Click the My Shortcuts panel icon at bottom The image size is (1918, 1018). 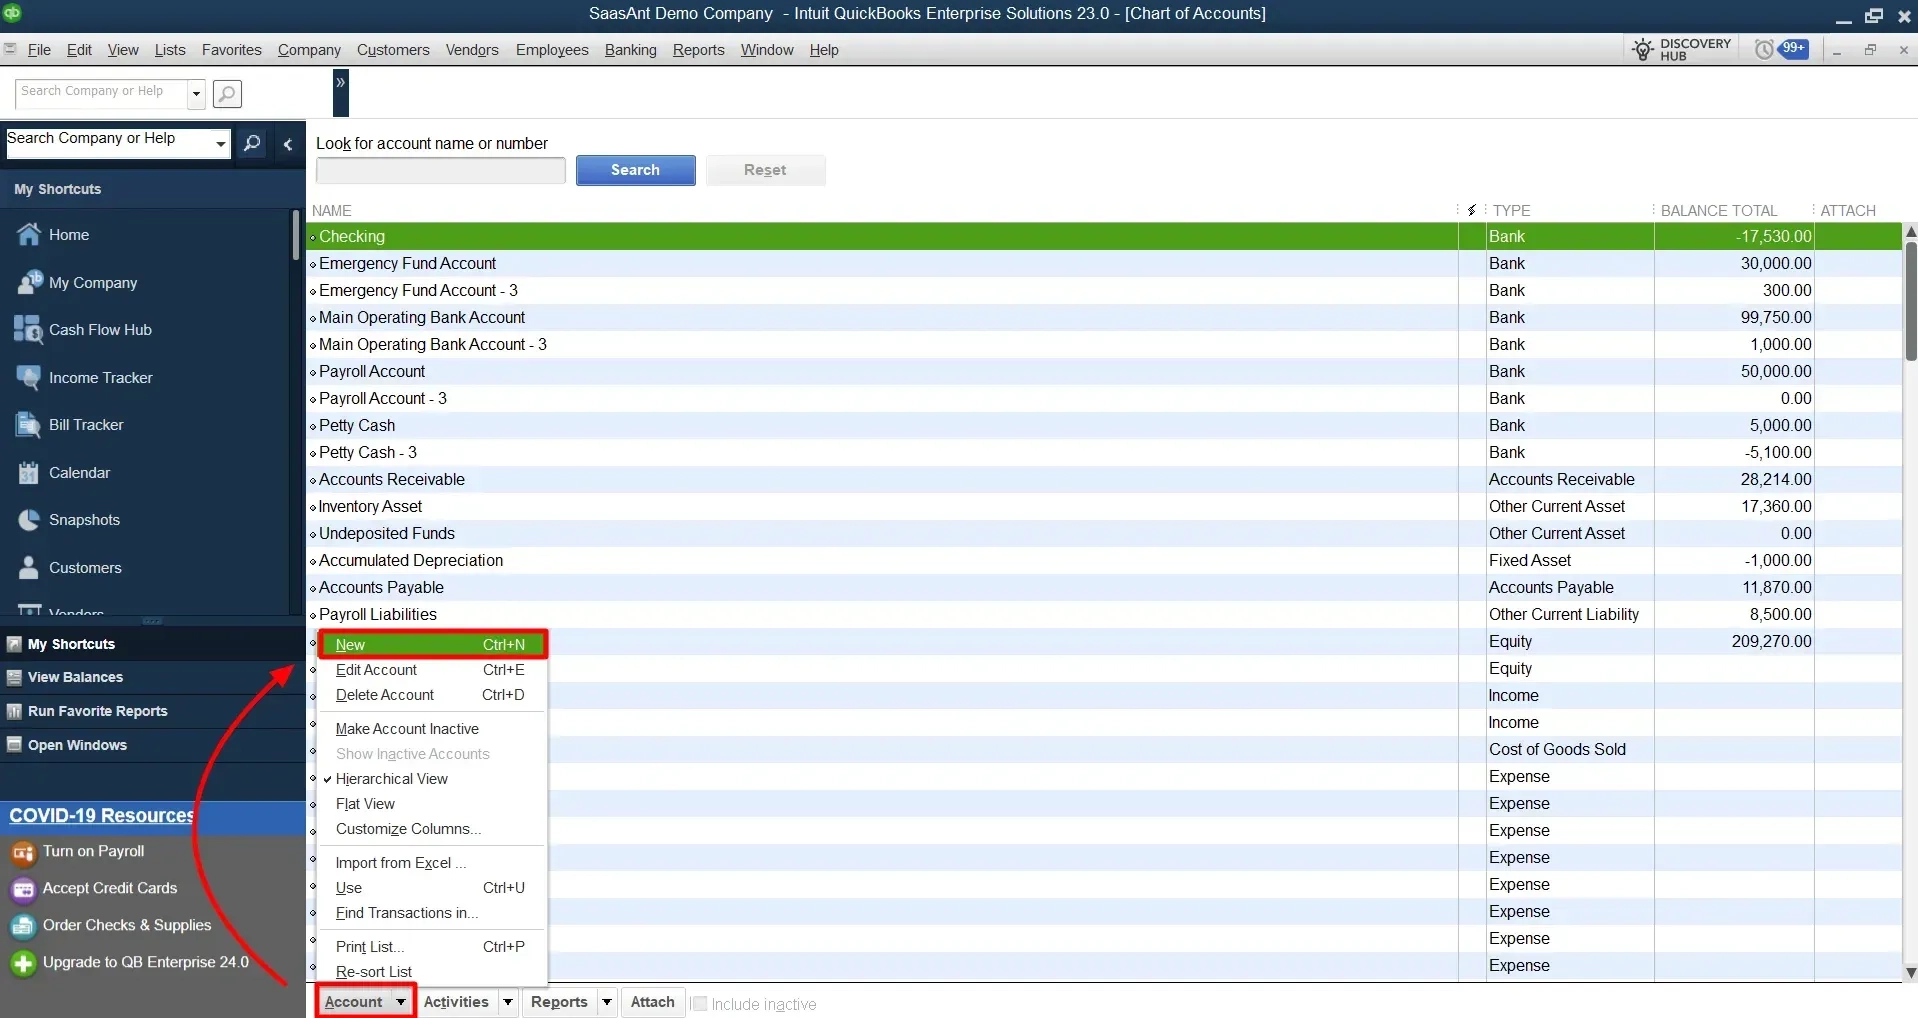pyautogui.click(x=14, y=644)
